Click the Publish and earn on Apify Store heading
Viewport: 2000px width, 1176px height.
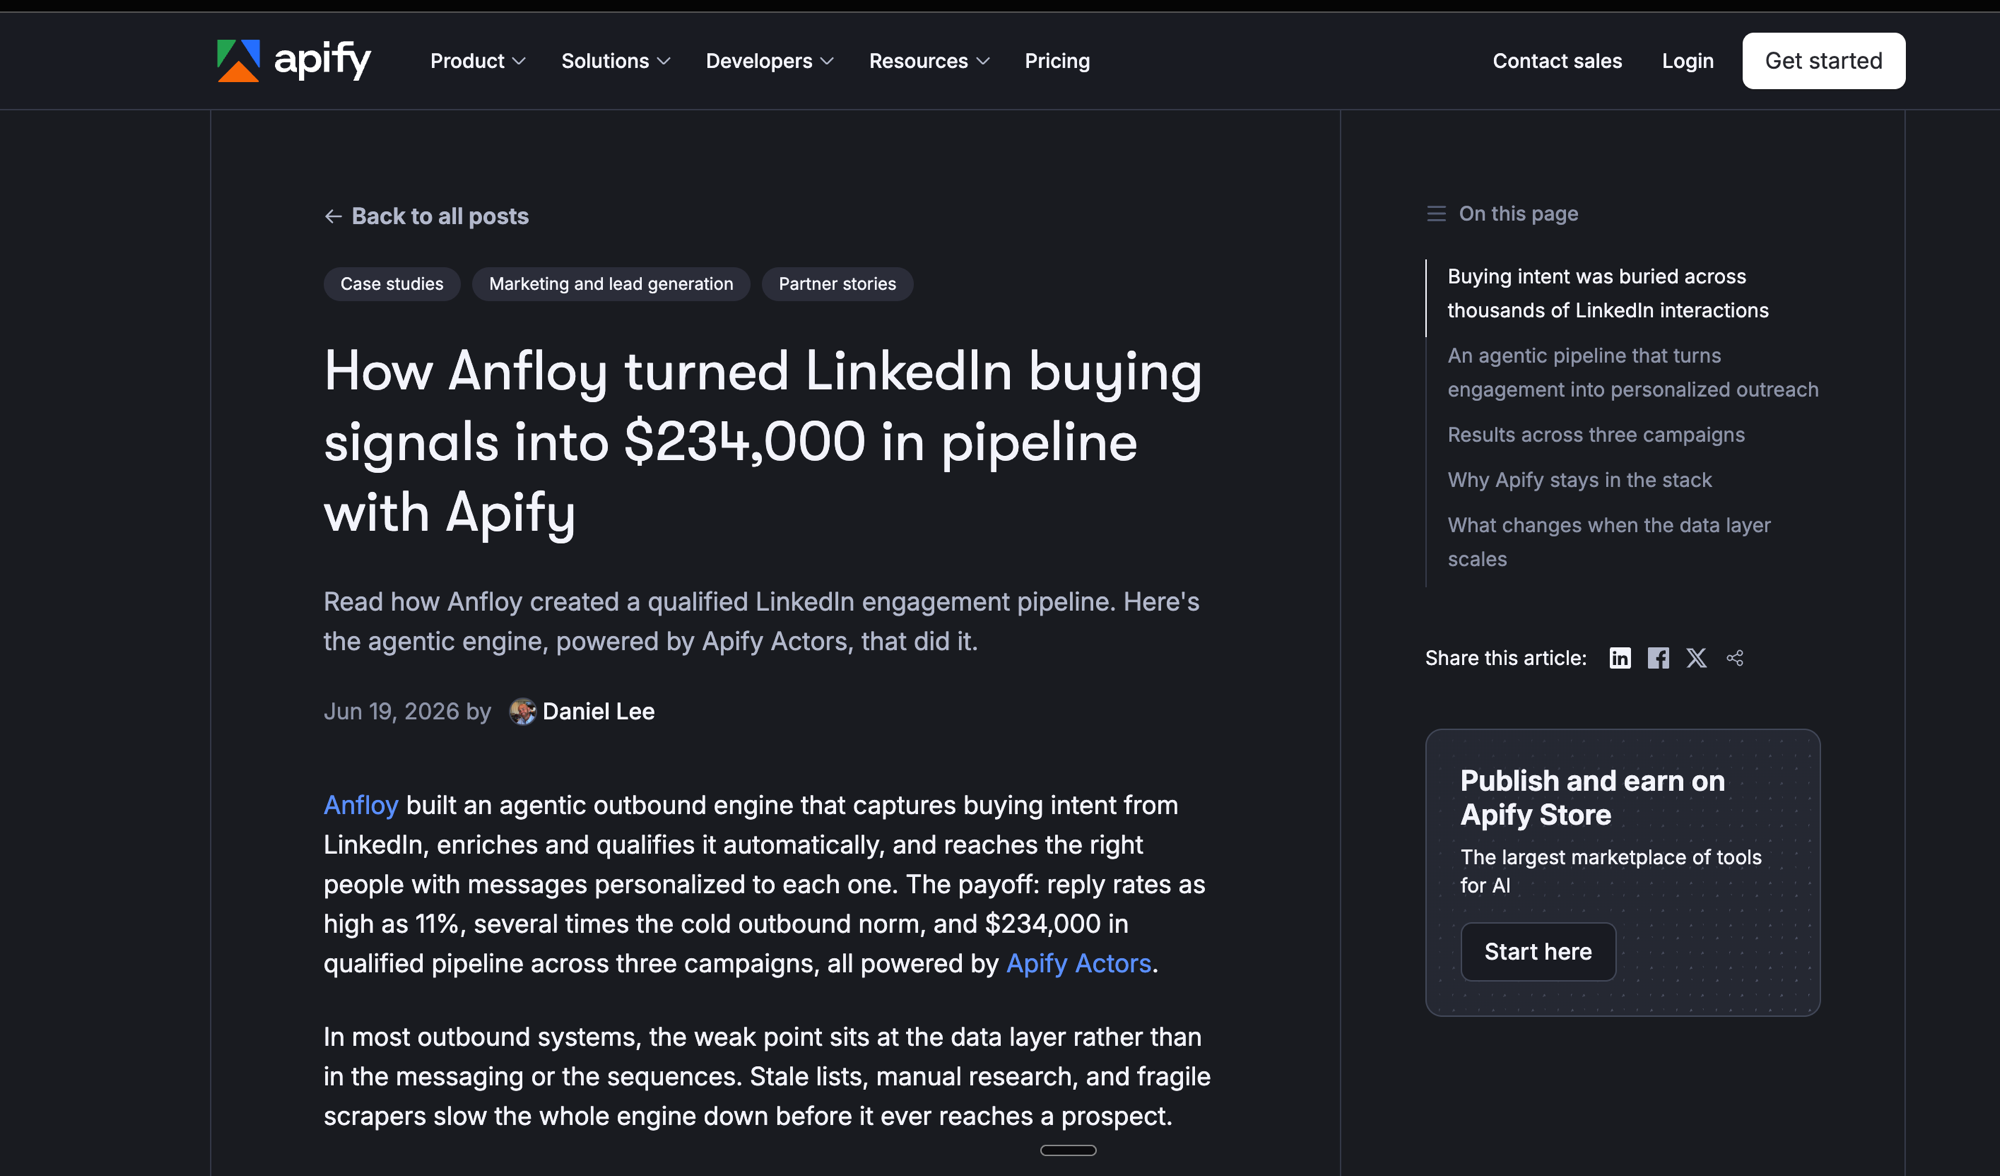click(x=1592, y=798)
